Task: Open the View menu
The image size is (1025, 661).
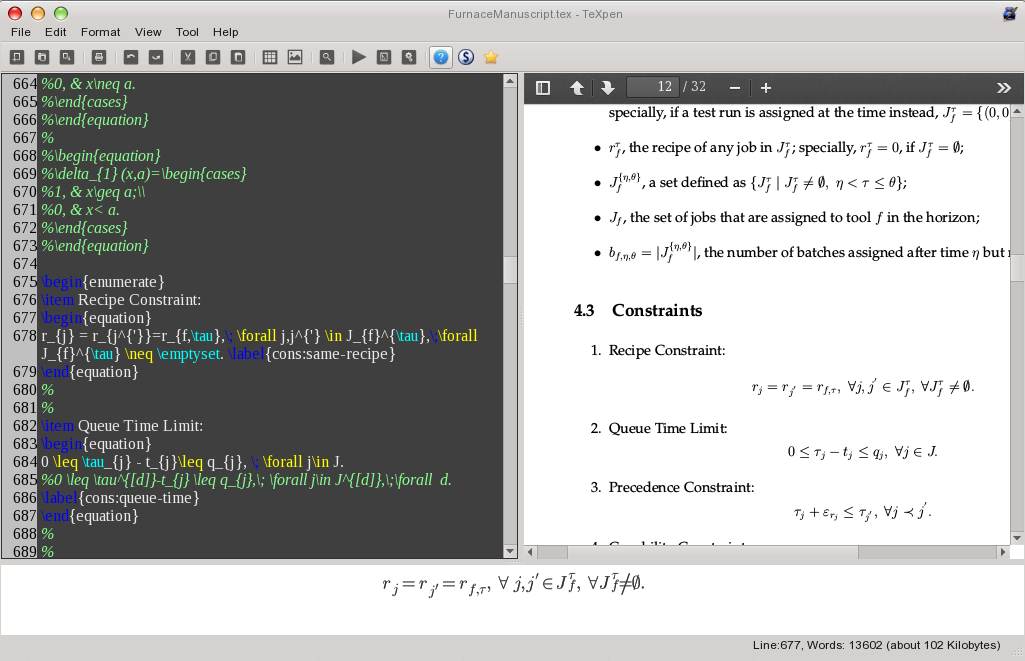Action: [x=148, y=31]
